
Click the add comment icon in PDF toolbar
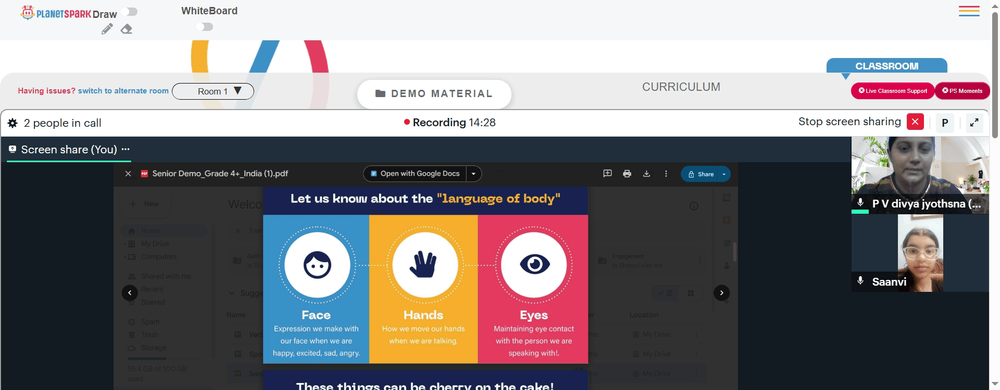point(607,173)
